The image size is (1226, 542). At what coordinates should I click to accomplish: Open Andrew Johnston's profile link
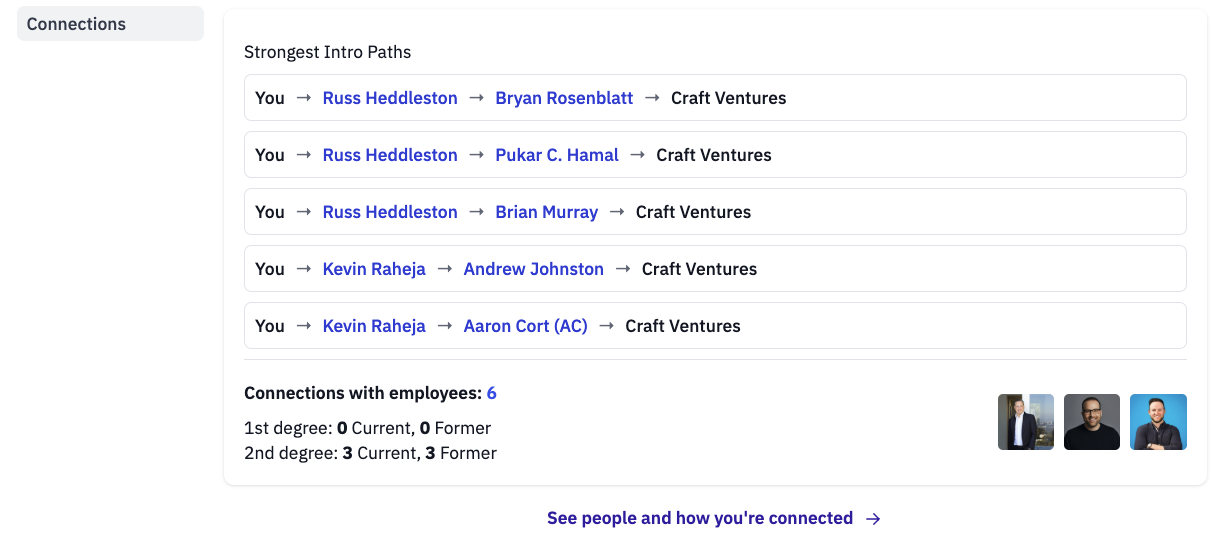(534, 269)
